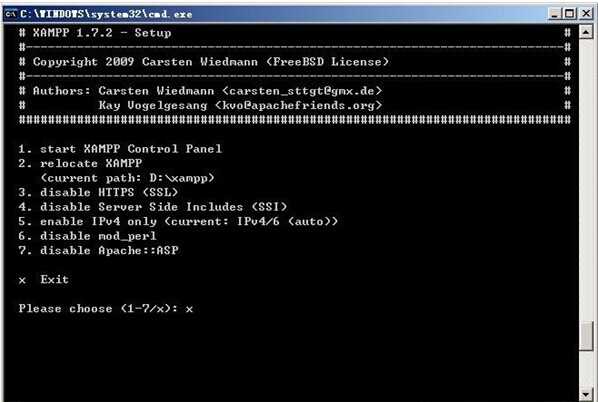The width and height of the screenshot is (598, 402).
Task: Click option '1. start XAMPP Control Panel'
Action: pos(120,149)
